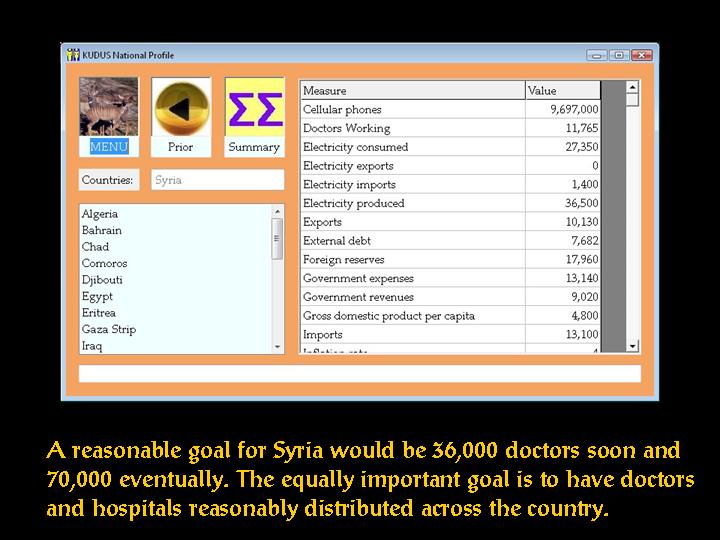Select Egypt in the countries list
The width and height of the screenshot is (720, 540).
pyautogui.click(x=98, y=297)
